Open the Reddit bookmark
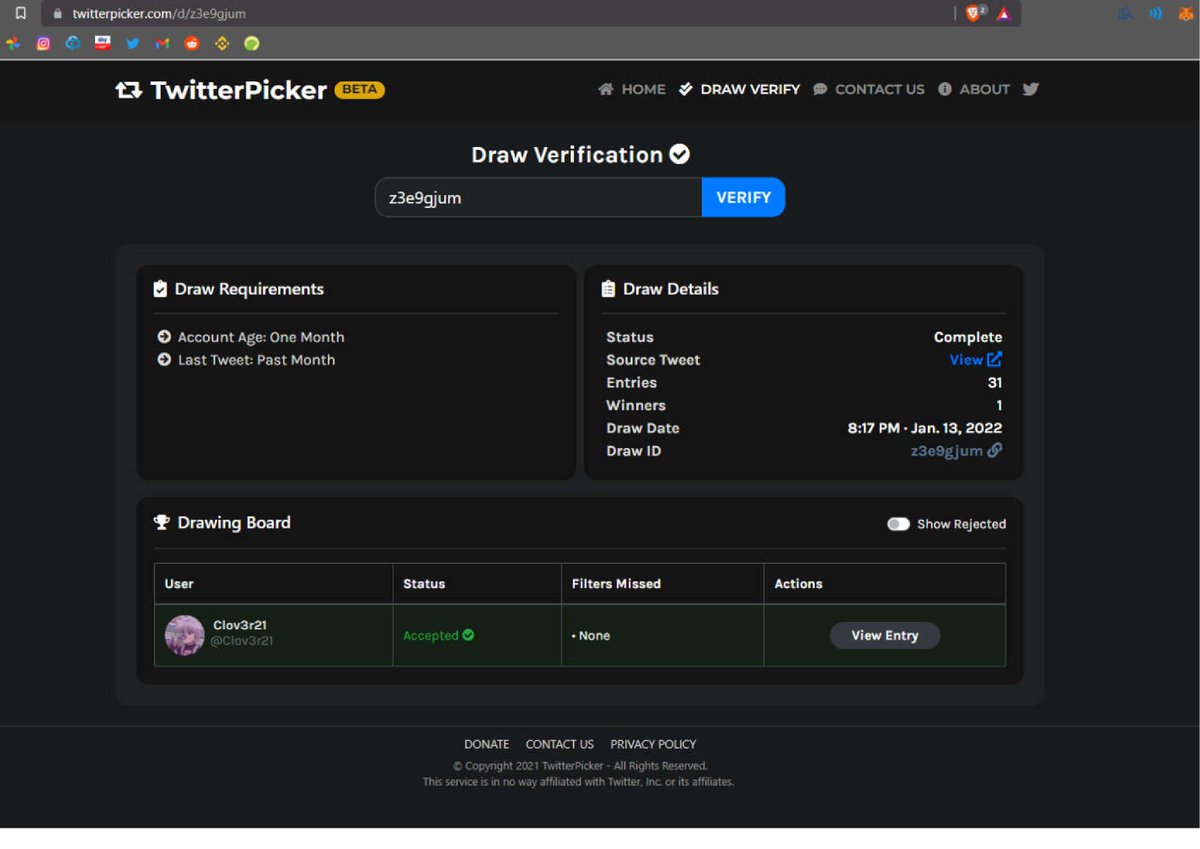 coord(192,43)
